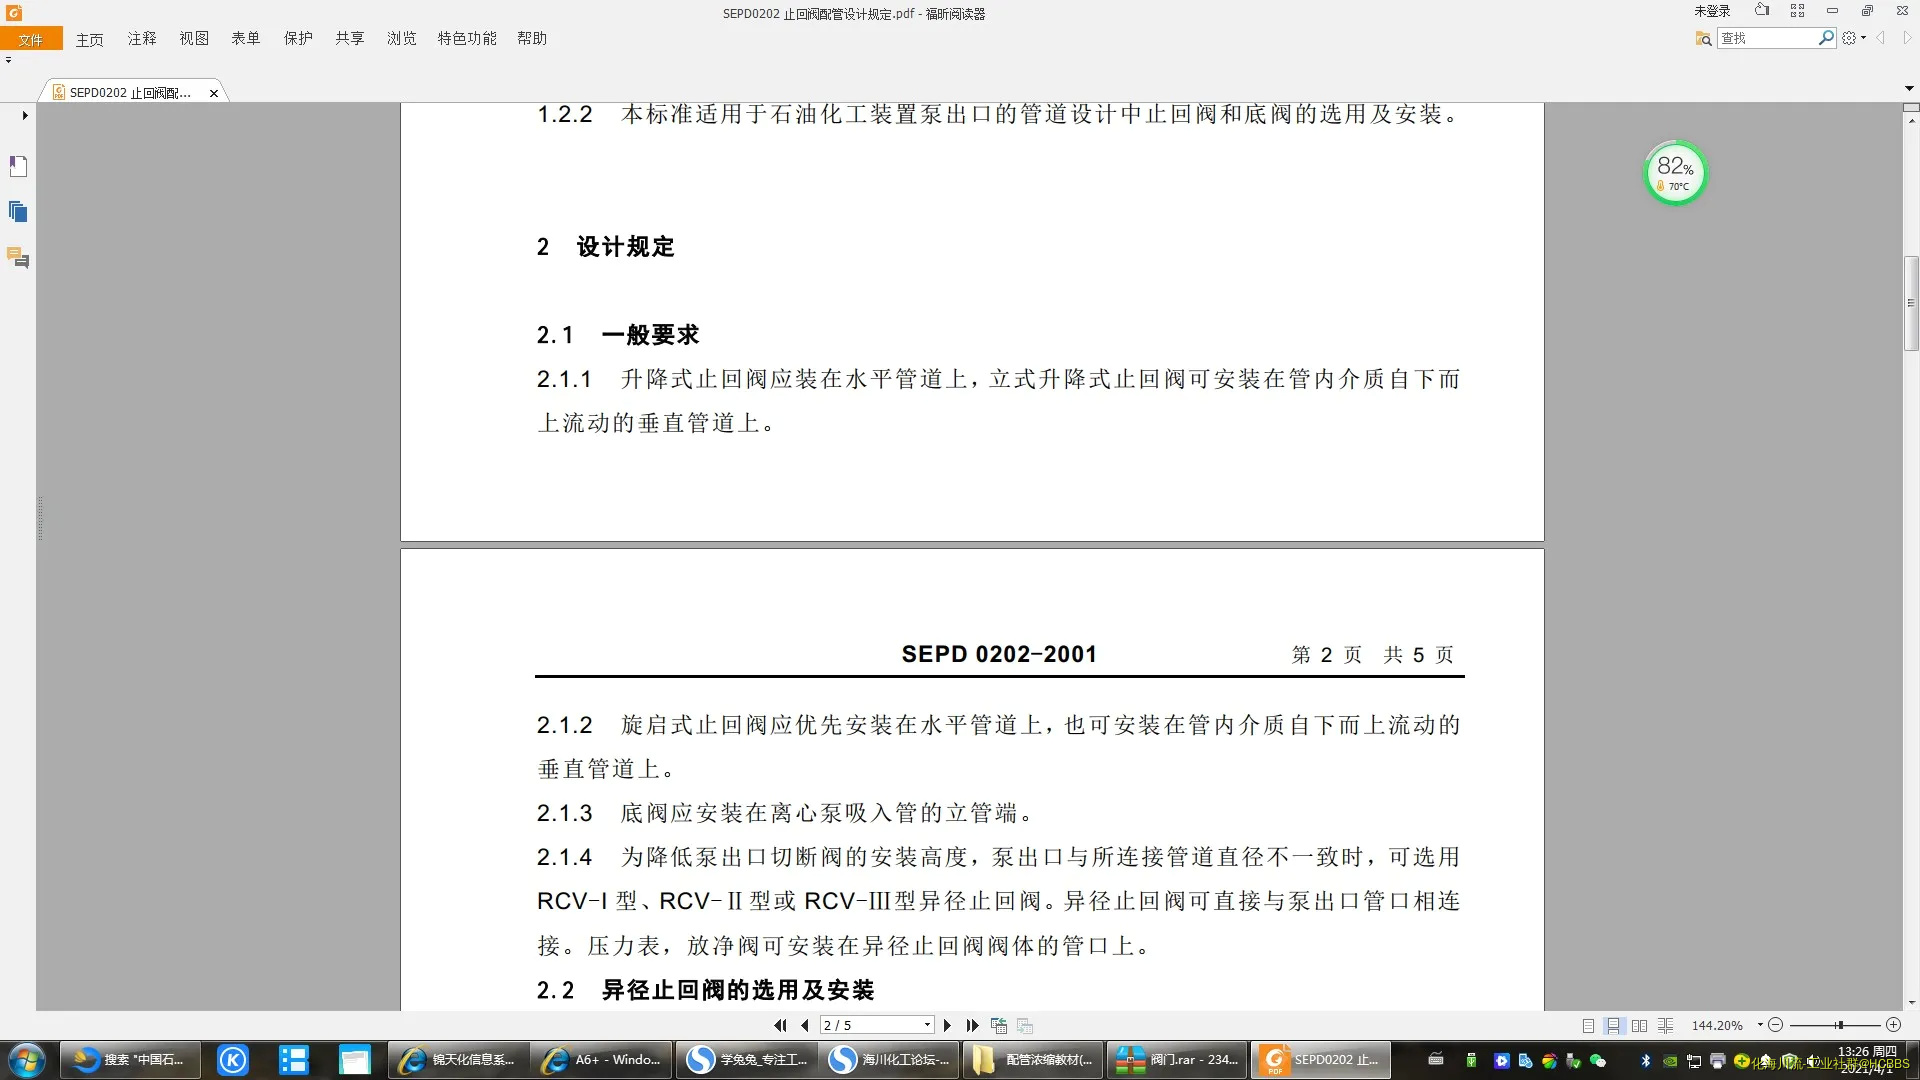Viewport: 1920px width, 1080px height.
Task: Switch to the 注释 ribbon tab
Action: [142, 38]
